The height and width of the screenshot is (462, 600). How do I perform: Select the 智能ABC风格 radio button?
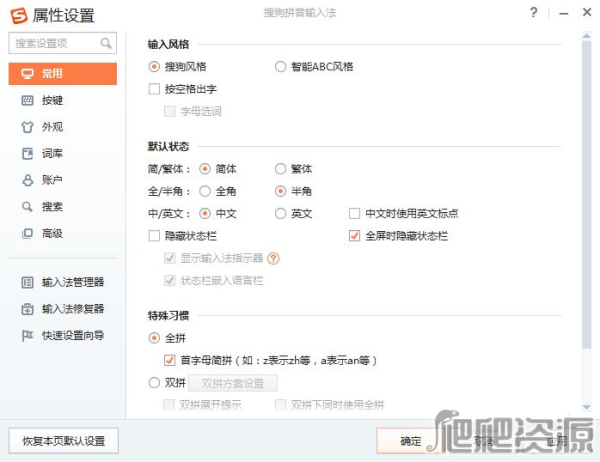(x=280, y=67)
